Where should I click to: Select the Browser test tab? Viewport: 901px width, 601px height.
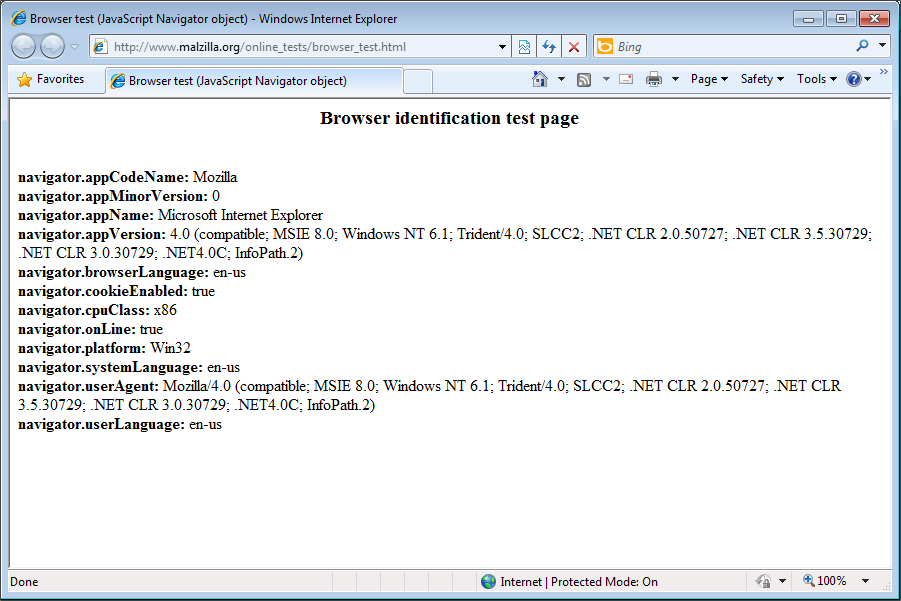tap(253, 80)
